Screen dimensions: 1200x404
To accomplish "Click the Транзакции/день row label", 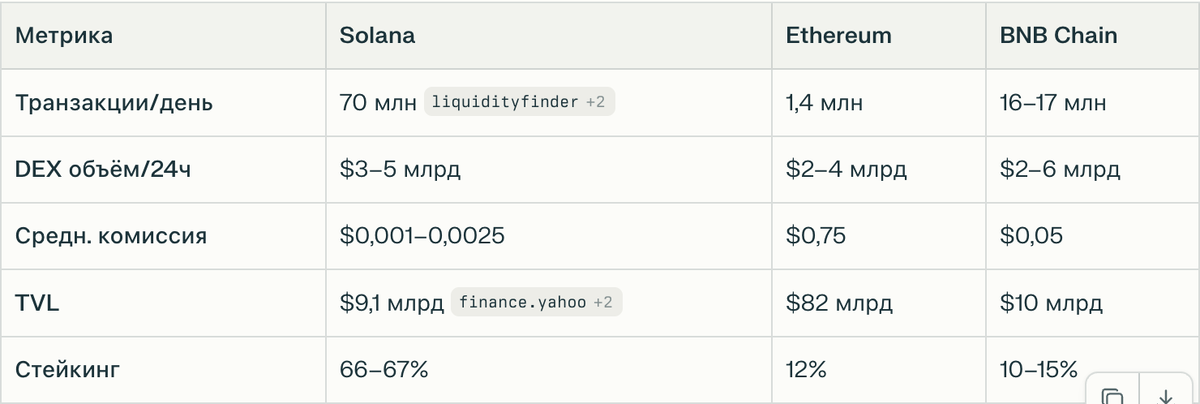I will tap(114, 102).
